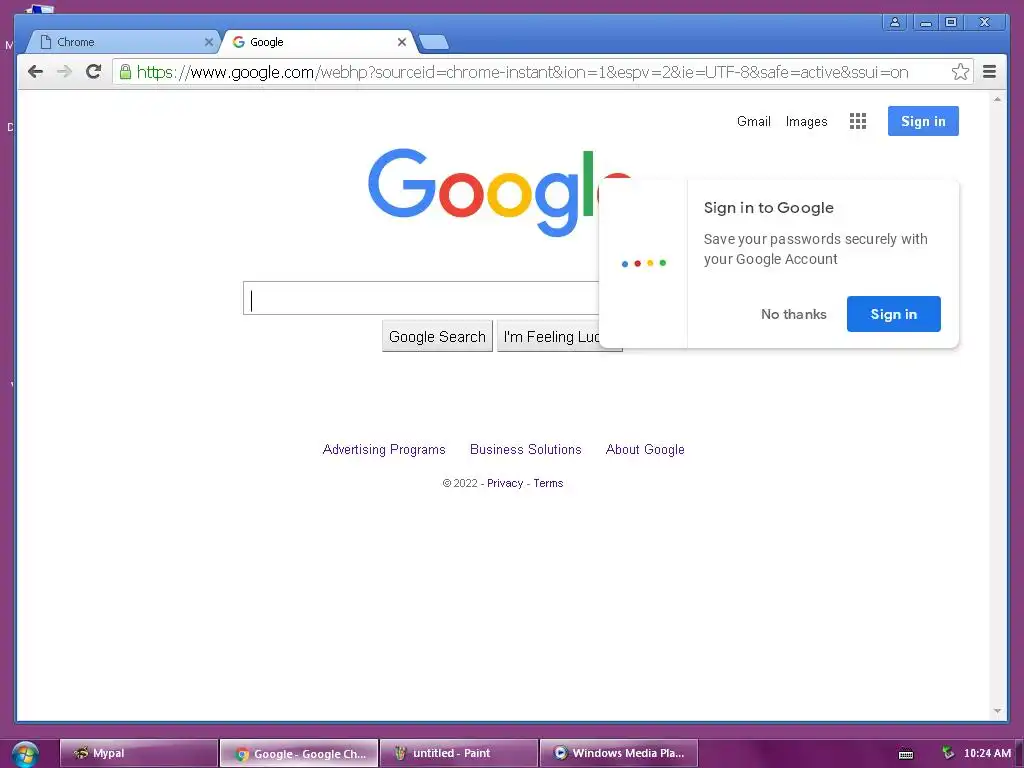View site security info via padlock icon
The image size is (1024, 768).
(125, 72)
